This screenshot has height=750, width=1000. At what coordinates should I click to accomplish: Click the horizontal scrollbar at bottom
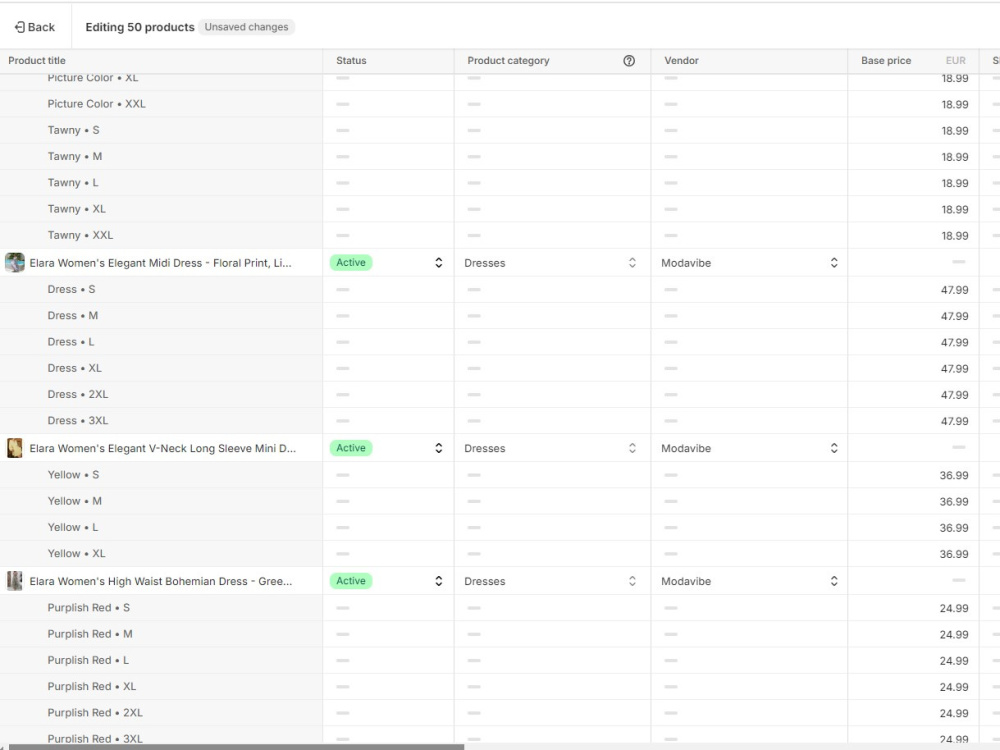tap(236, 747)
